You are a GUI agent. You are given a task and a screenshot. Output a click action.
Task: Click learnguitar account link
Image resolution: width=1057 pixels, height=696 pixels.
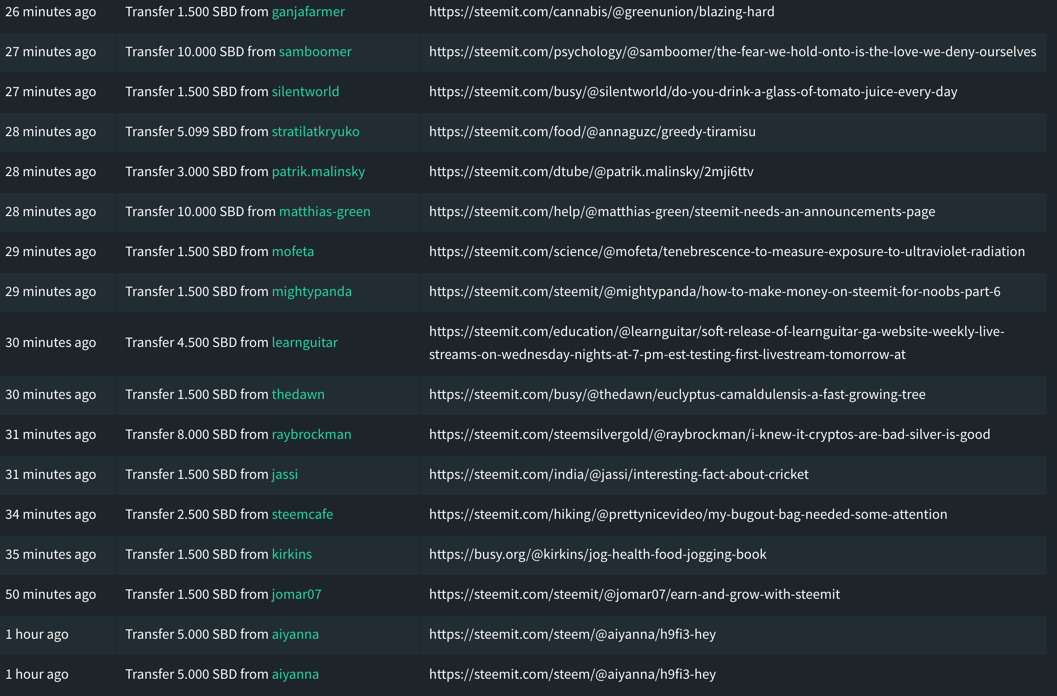click(x=304, y=343)
